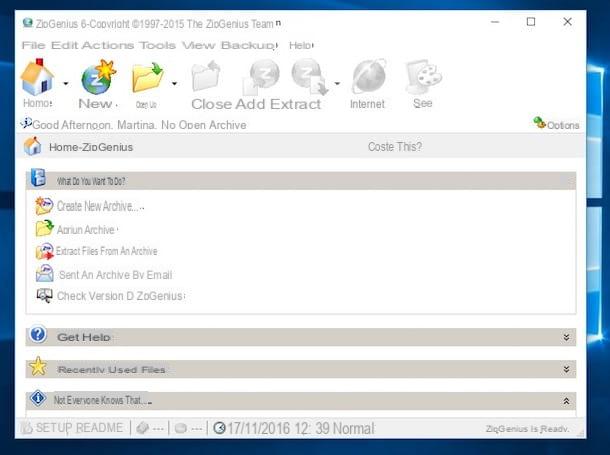Viewport: 610px width, 455px height.
Task: Click the Recently Used Files star icon
Action: (x=38, y=366)
